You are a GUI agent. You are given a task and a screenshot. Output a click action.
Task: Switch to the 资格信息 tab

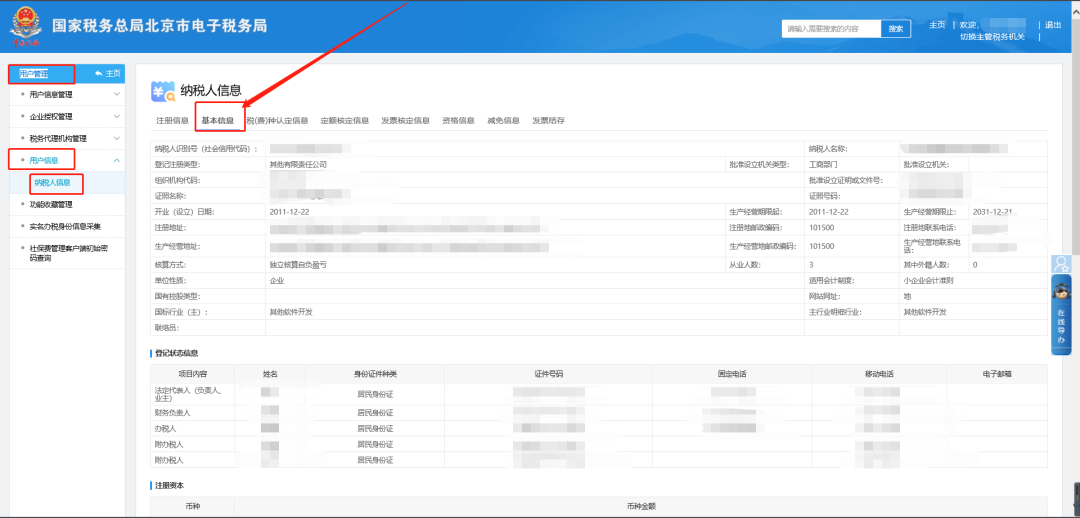[458, 121]
